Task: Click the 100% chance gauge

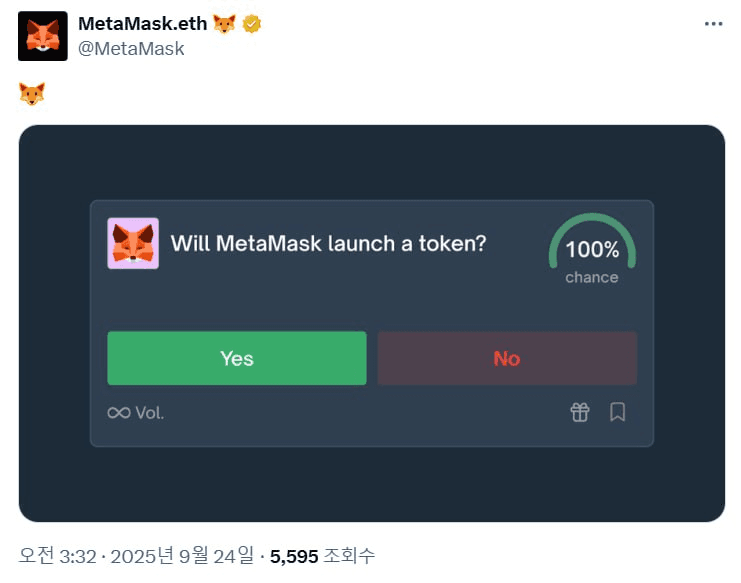Action: pos(592,249)
